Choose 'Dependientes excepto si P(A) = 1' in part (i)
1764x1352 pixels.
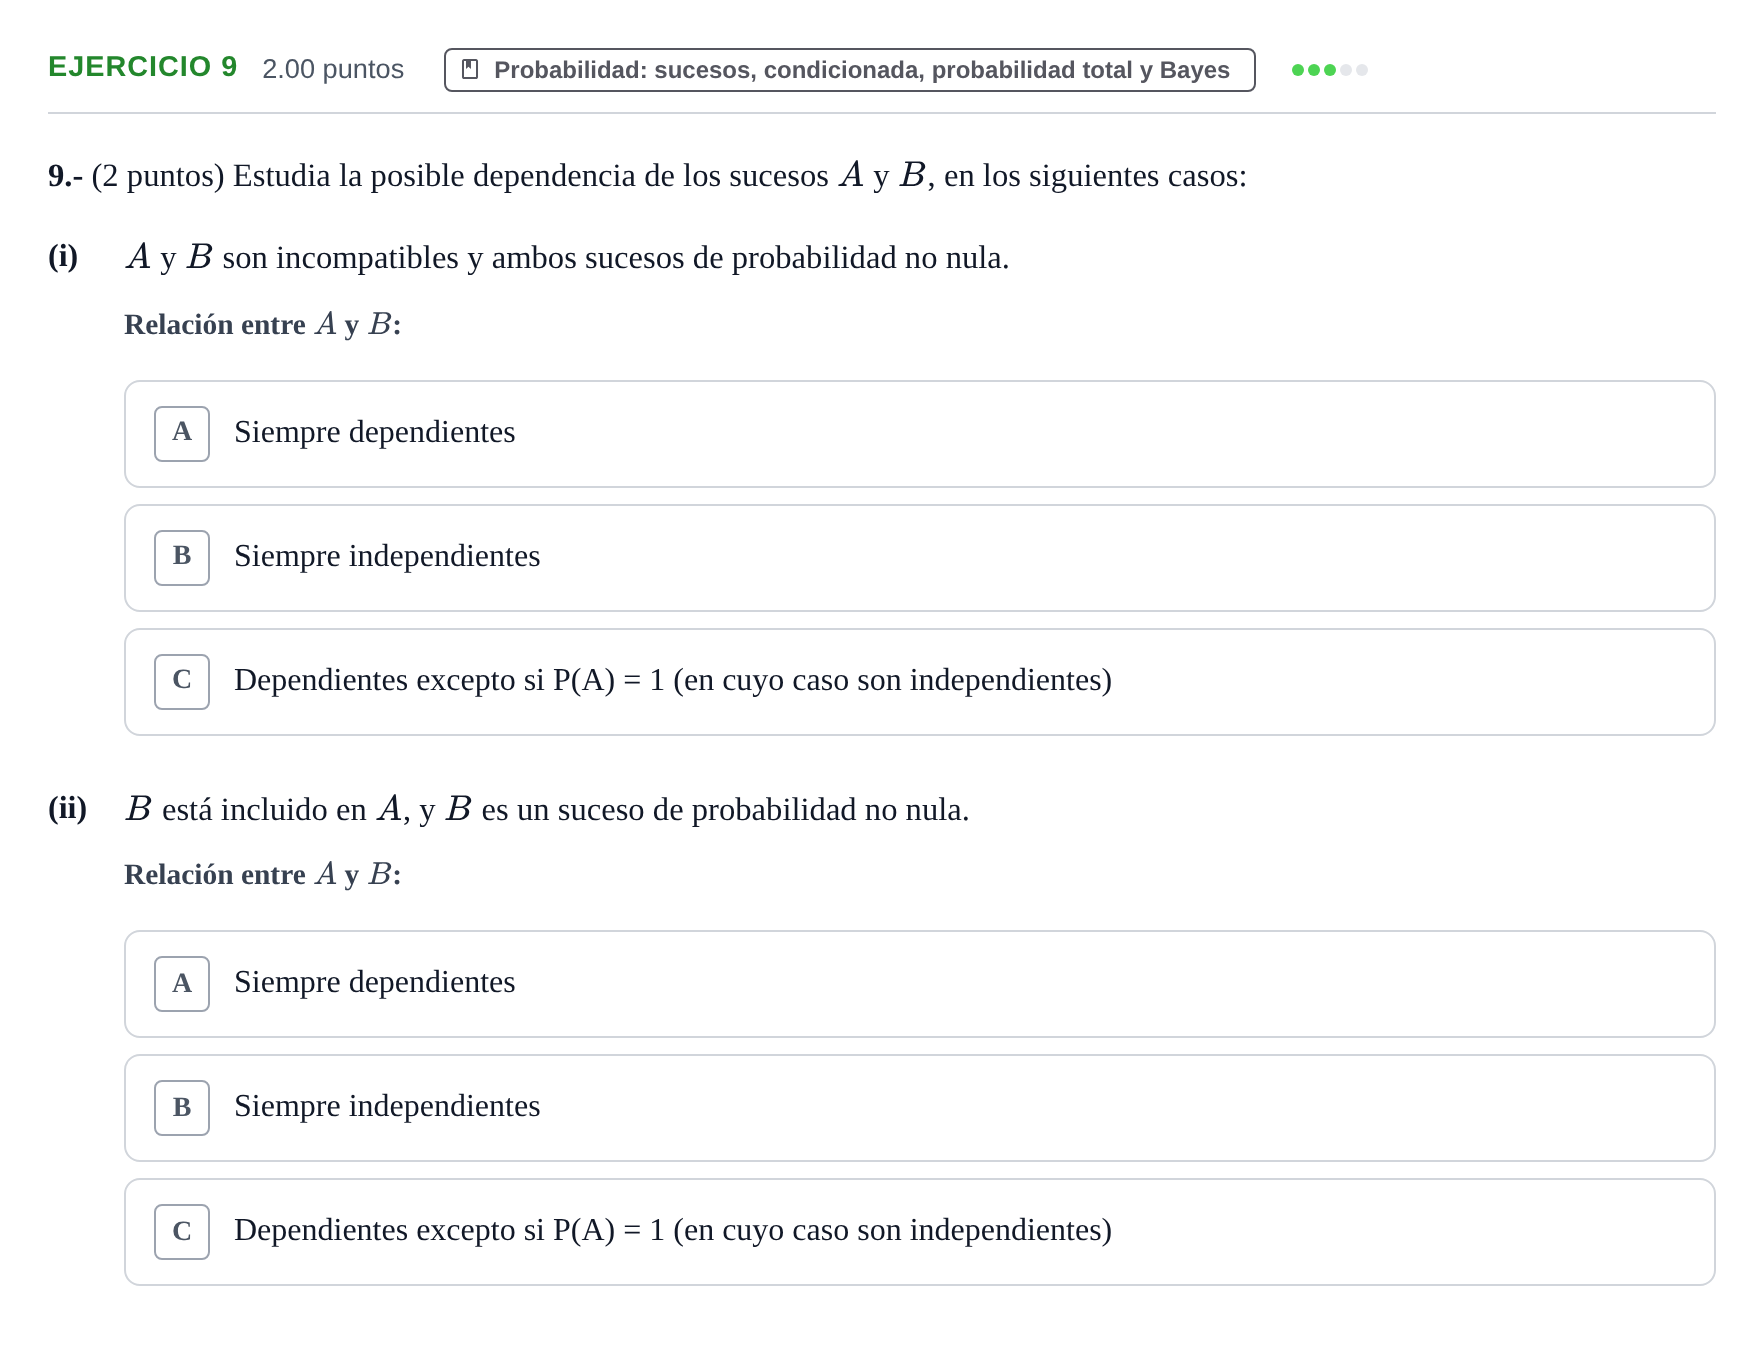[x=920, y=682]
